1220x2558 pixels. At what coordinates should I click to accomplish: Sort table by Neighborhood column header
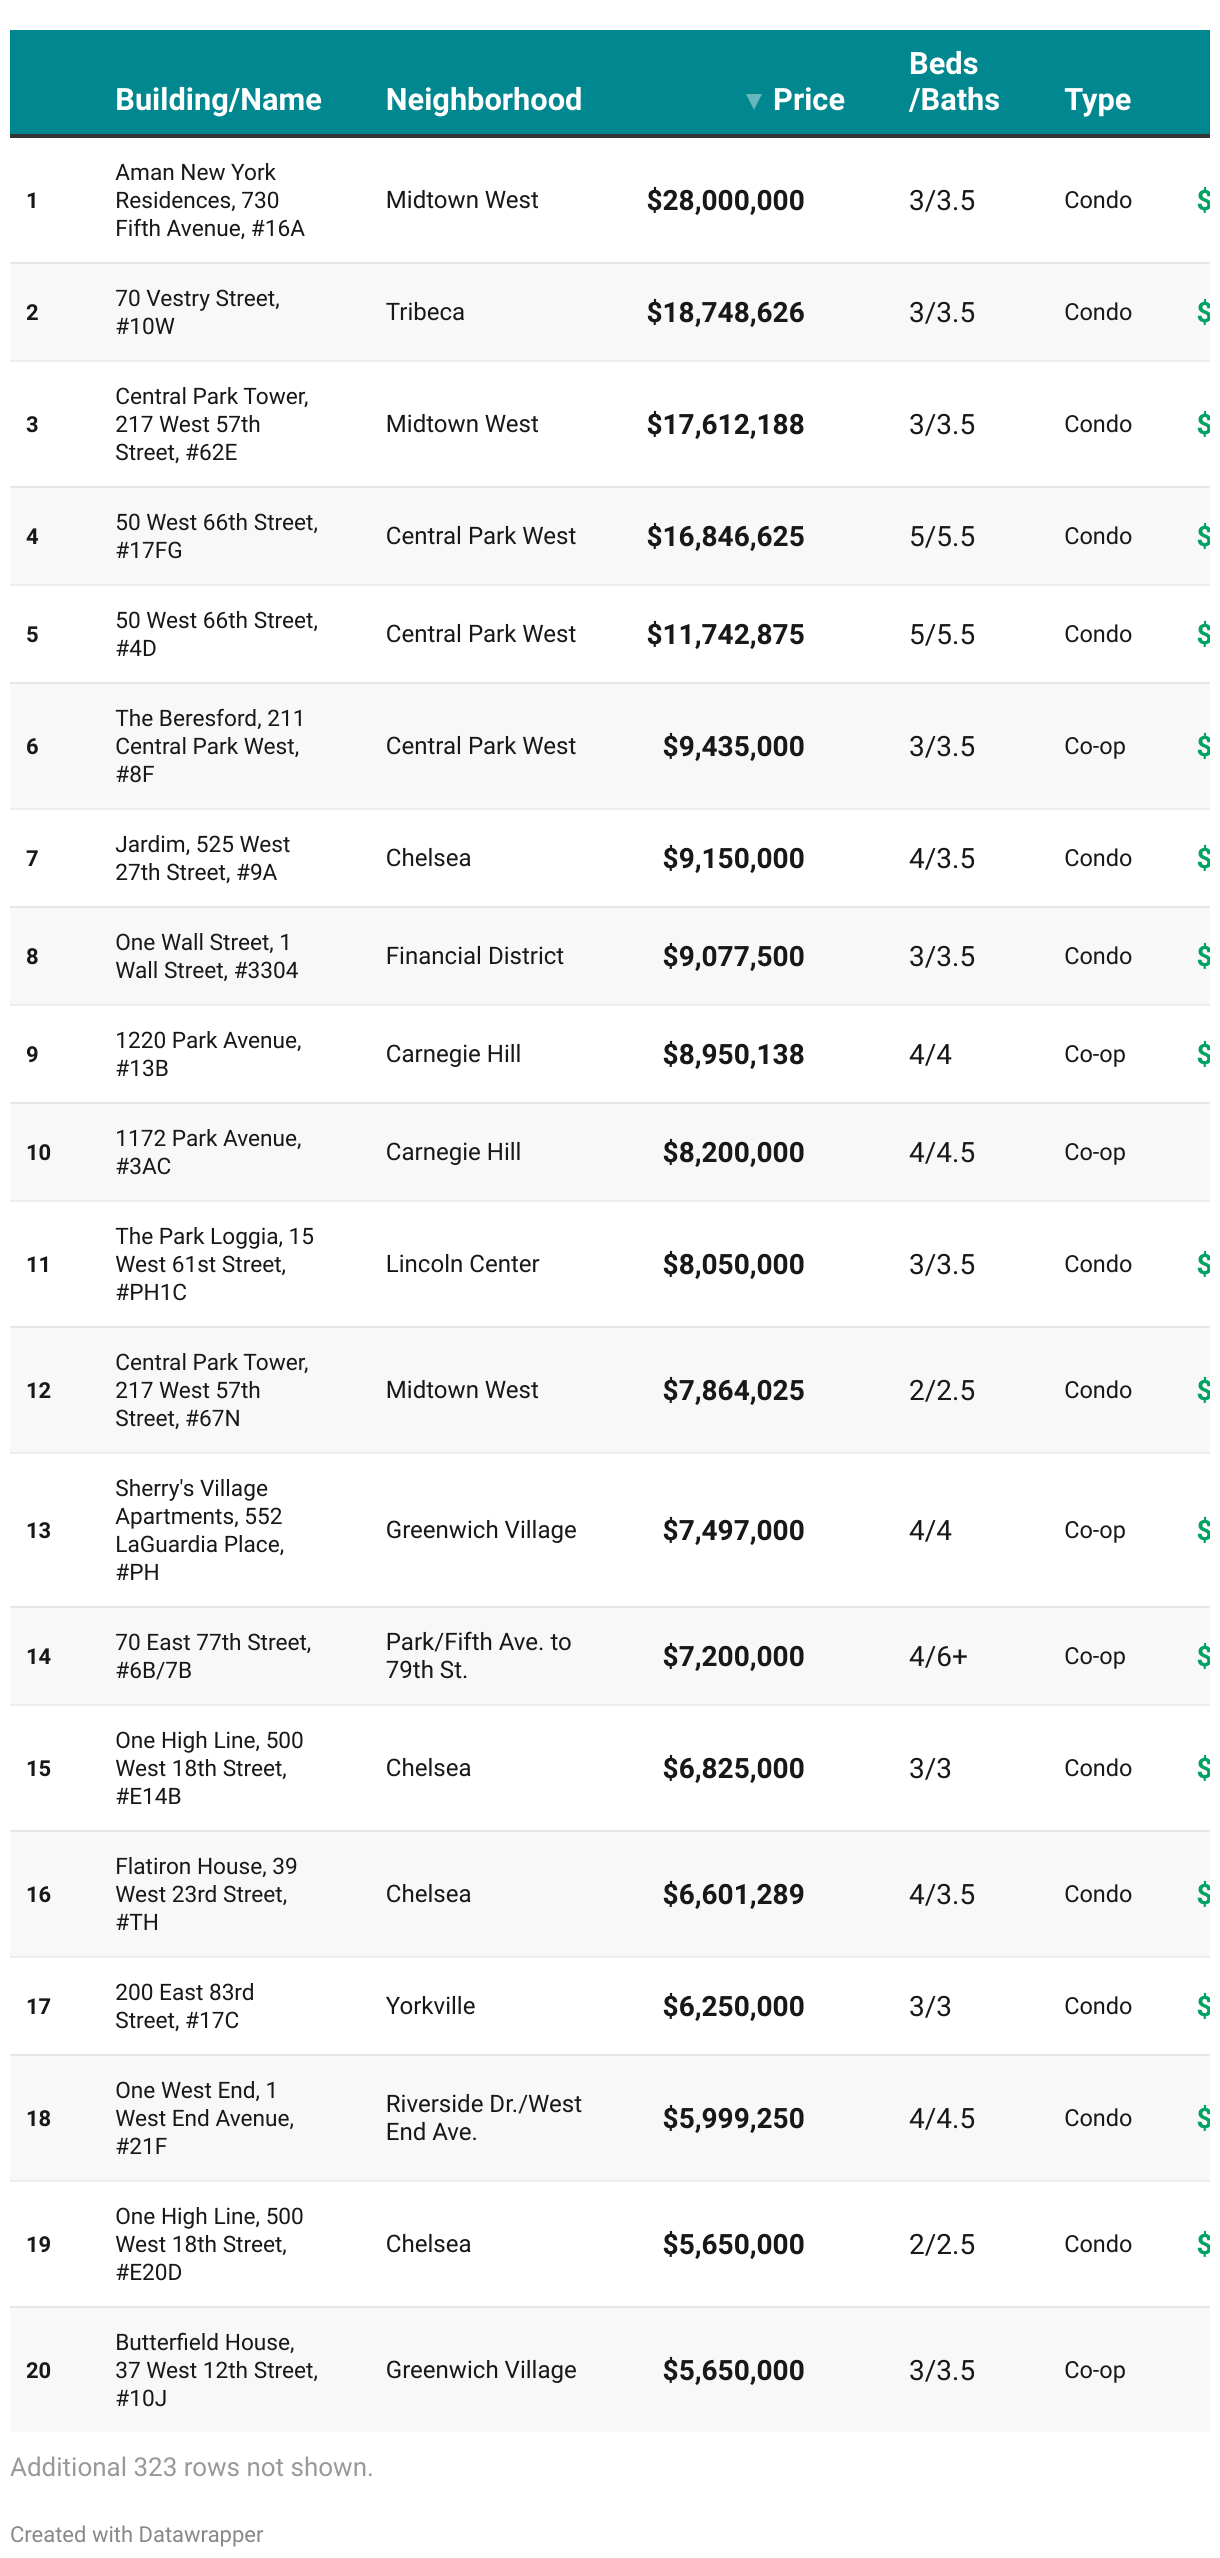pos(483,100)
